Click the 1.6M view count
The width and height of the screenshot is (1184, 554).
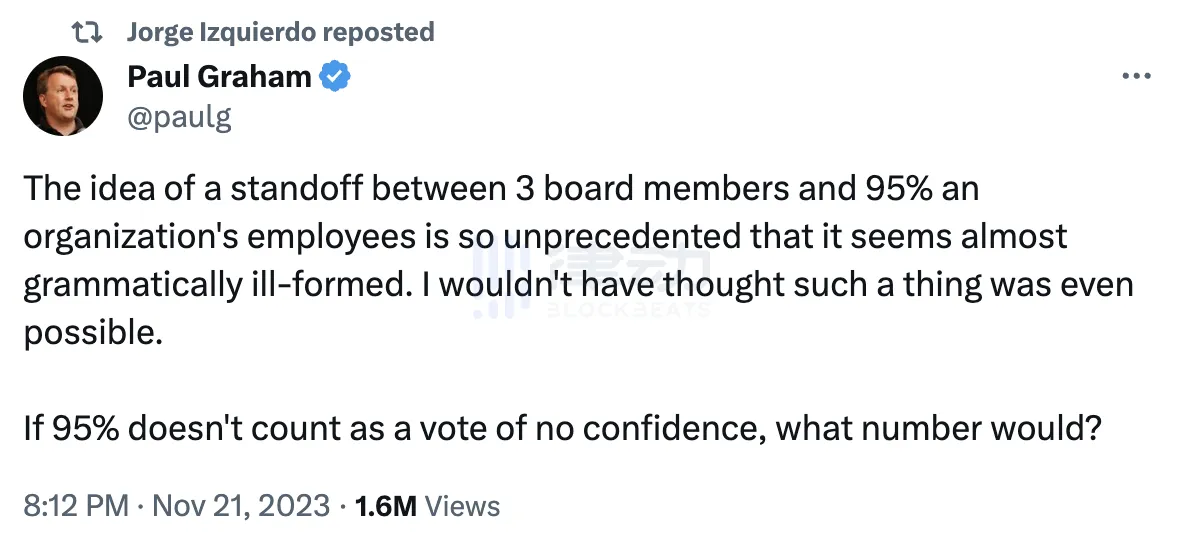tap(385, 506)
